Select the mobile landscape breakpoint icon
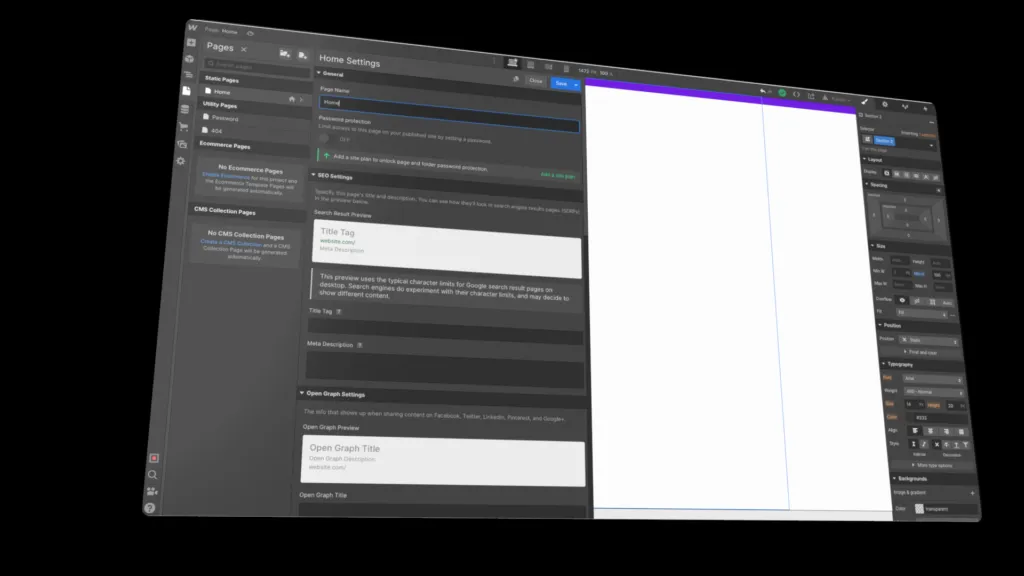Screen dimensions: 1024x576 coord(549,67)
